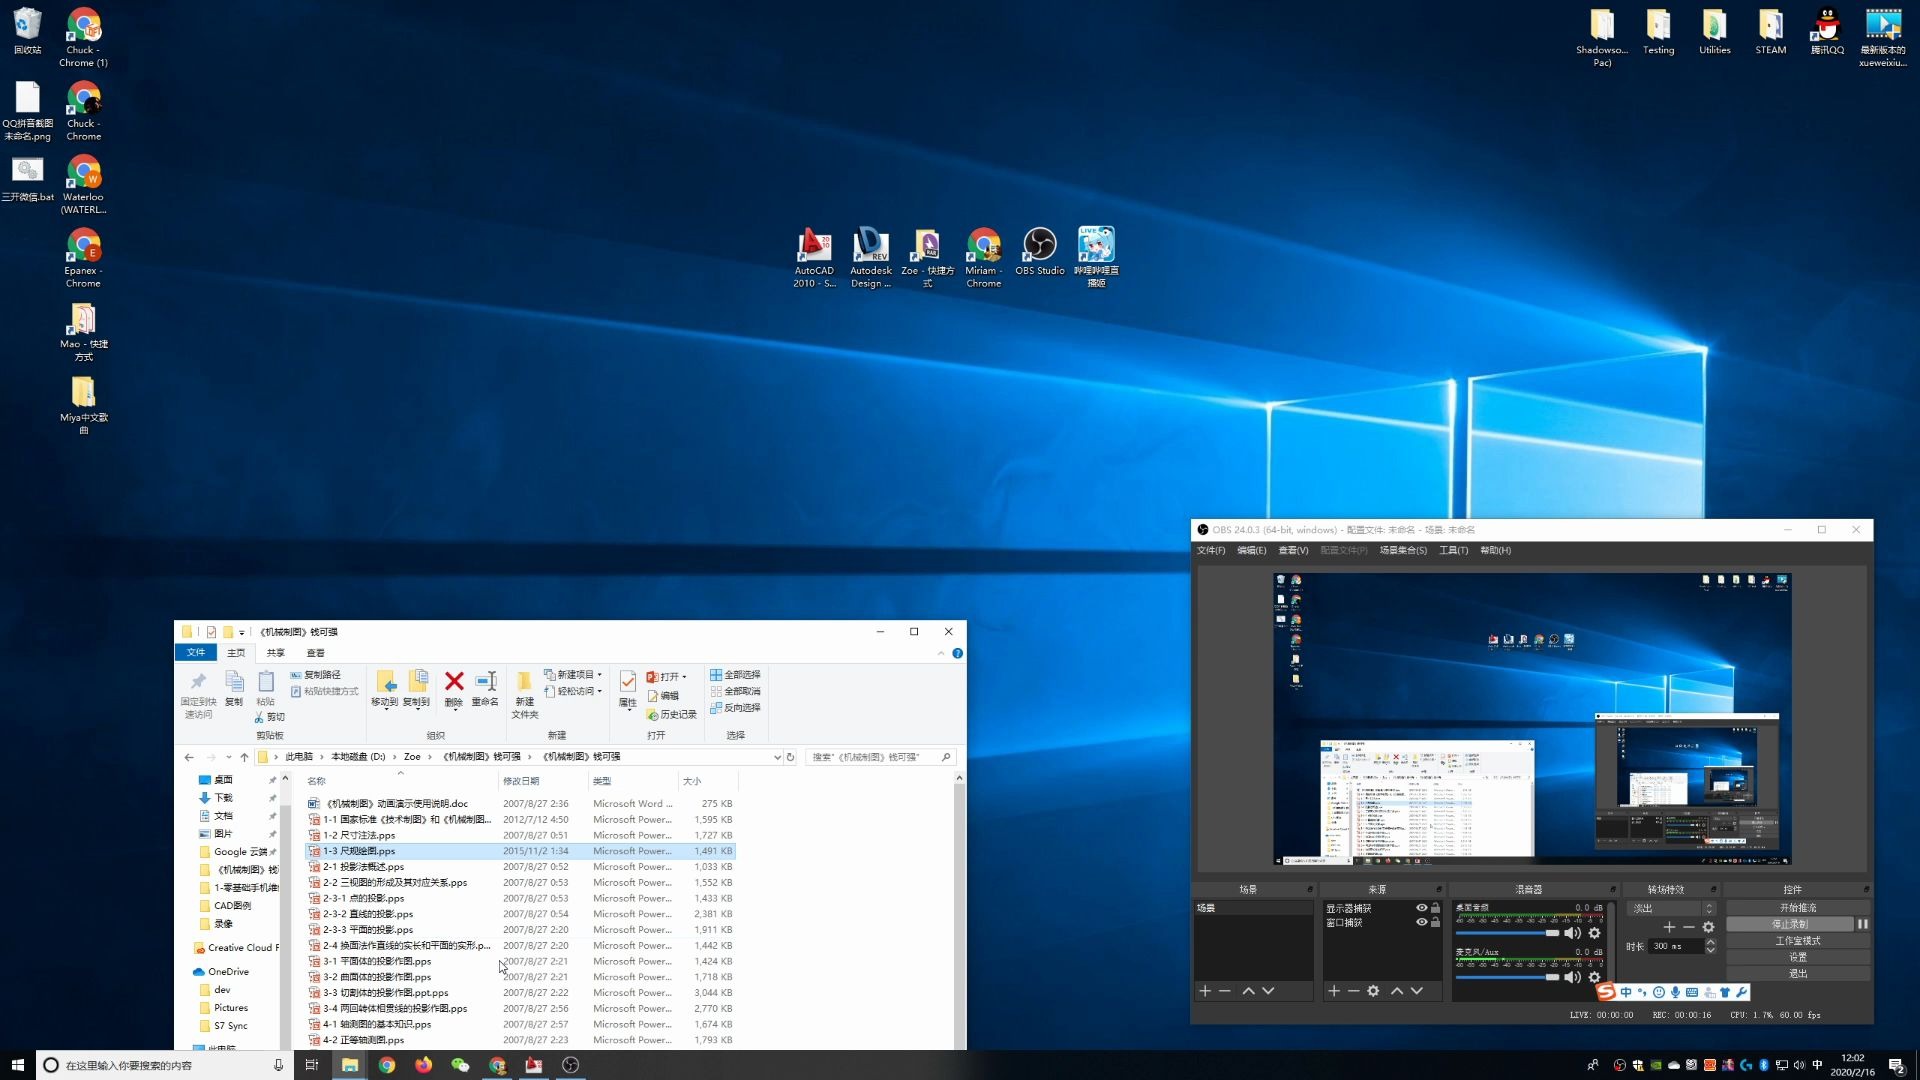Open the Mic/Aux (麦克风/Aux) audio settings gear
The width and height of the screenshot is (1920, 1080).
(x=1595, y=977)
